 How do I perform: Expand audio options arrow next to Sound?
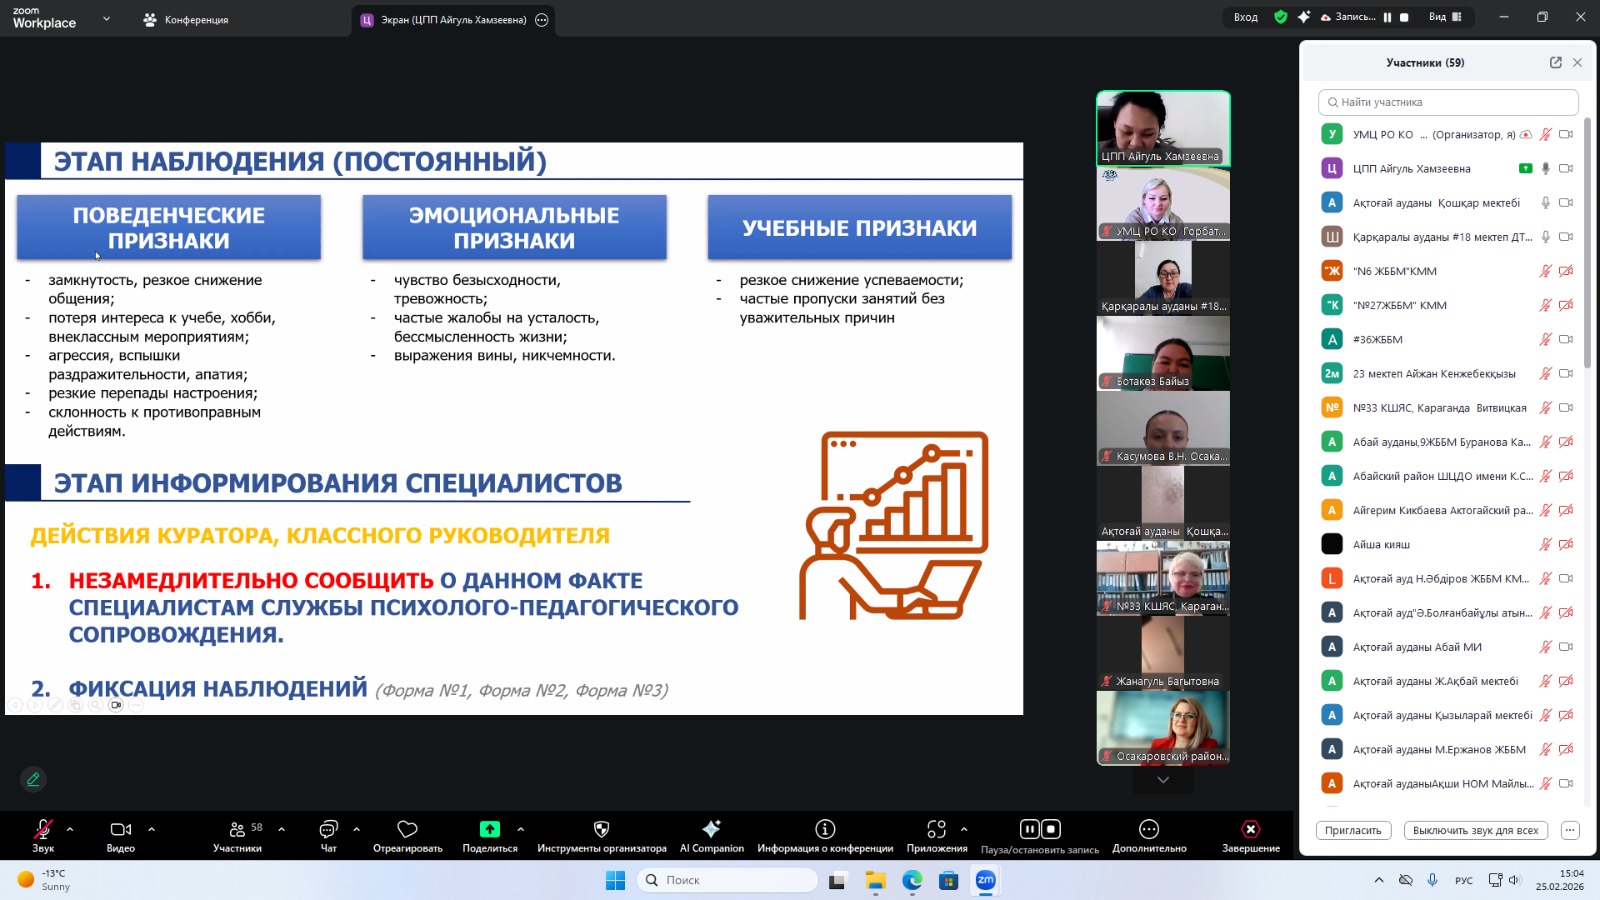click(70, 829)
